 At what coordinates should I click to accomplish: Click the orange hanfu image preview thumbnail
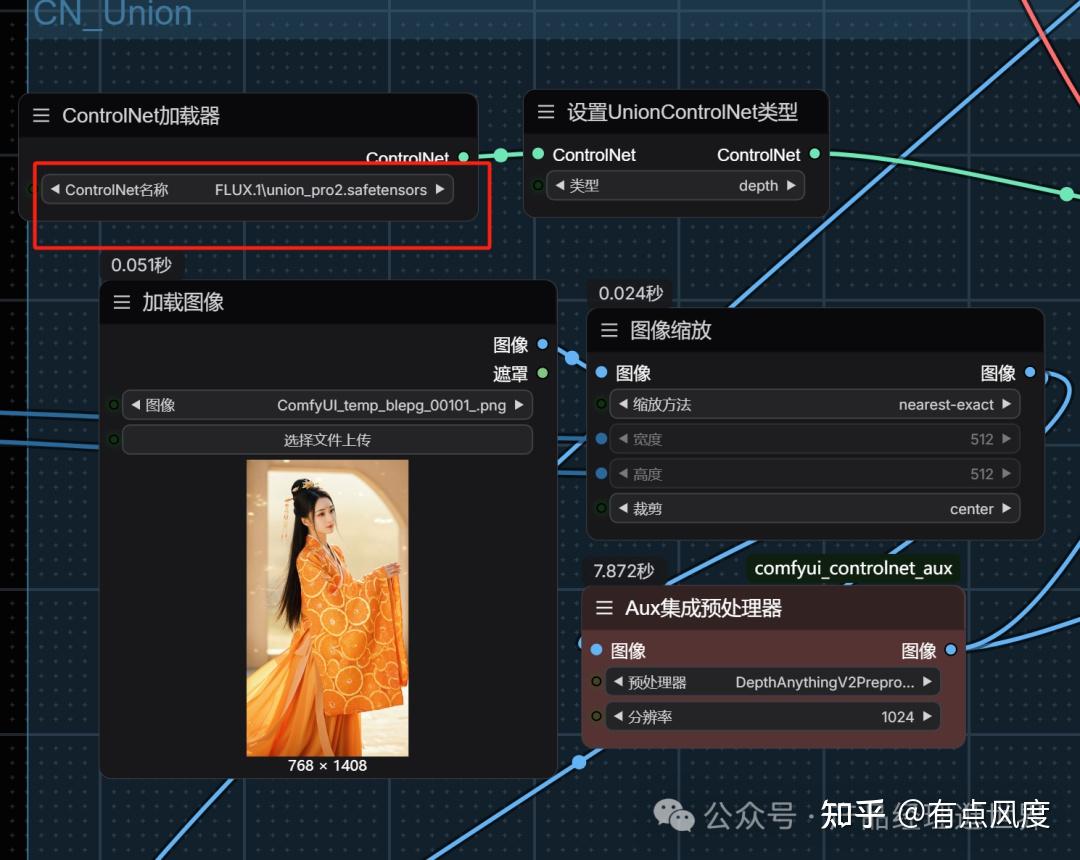coord(326,605)
